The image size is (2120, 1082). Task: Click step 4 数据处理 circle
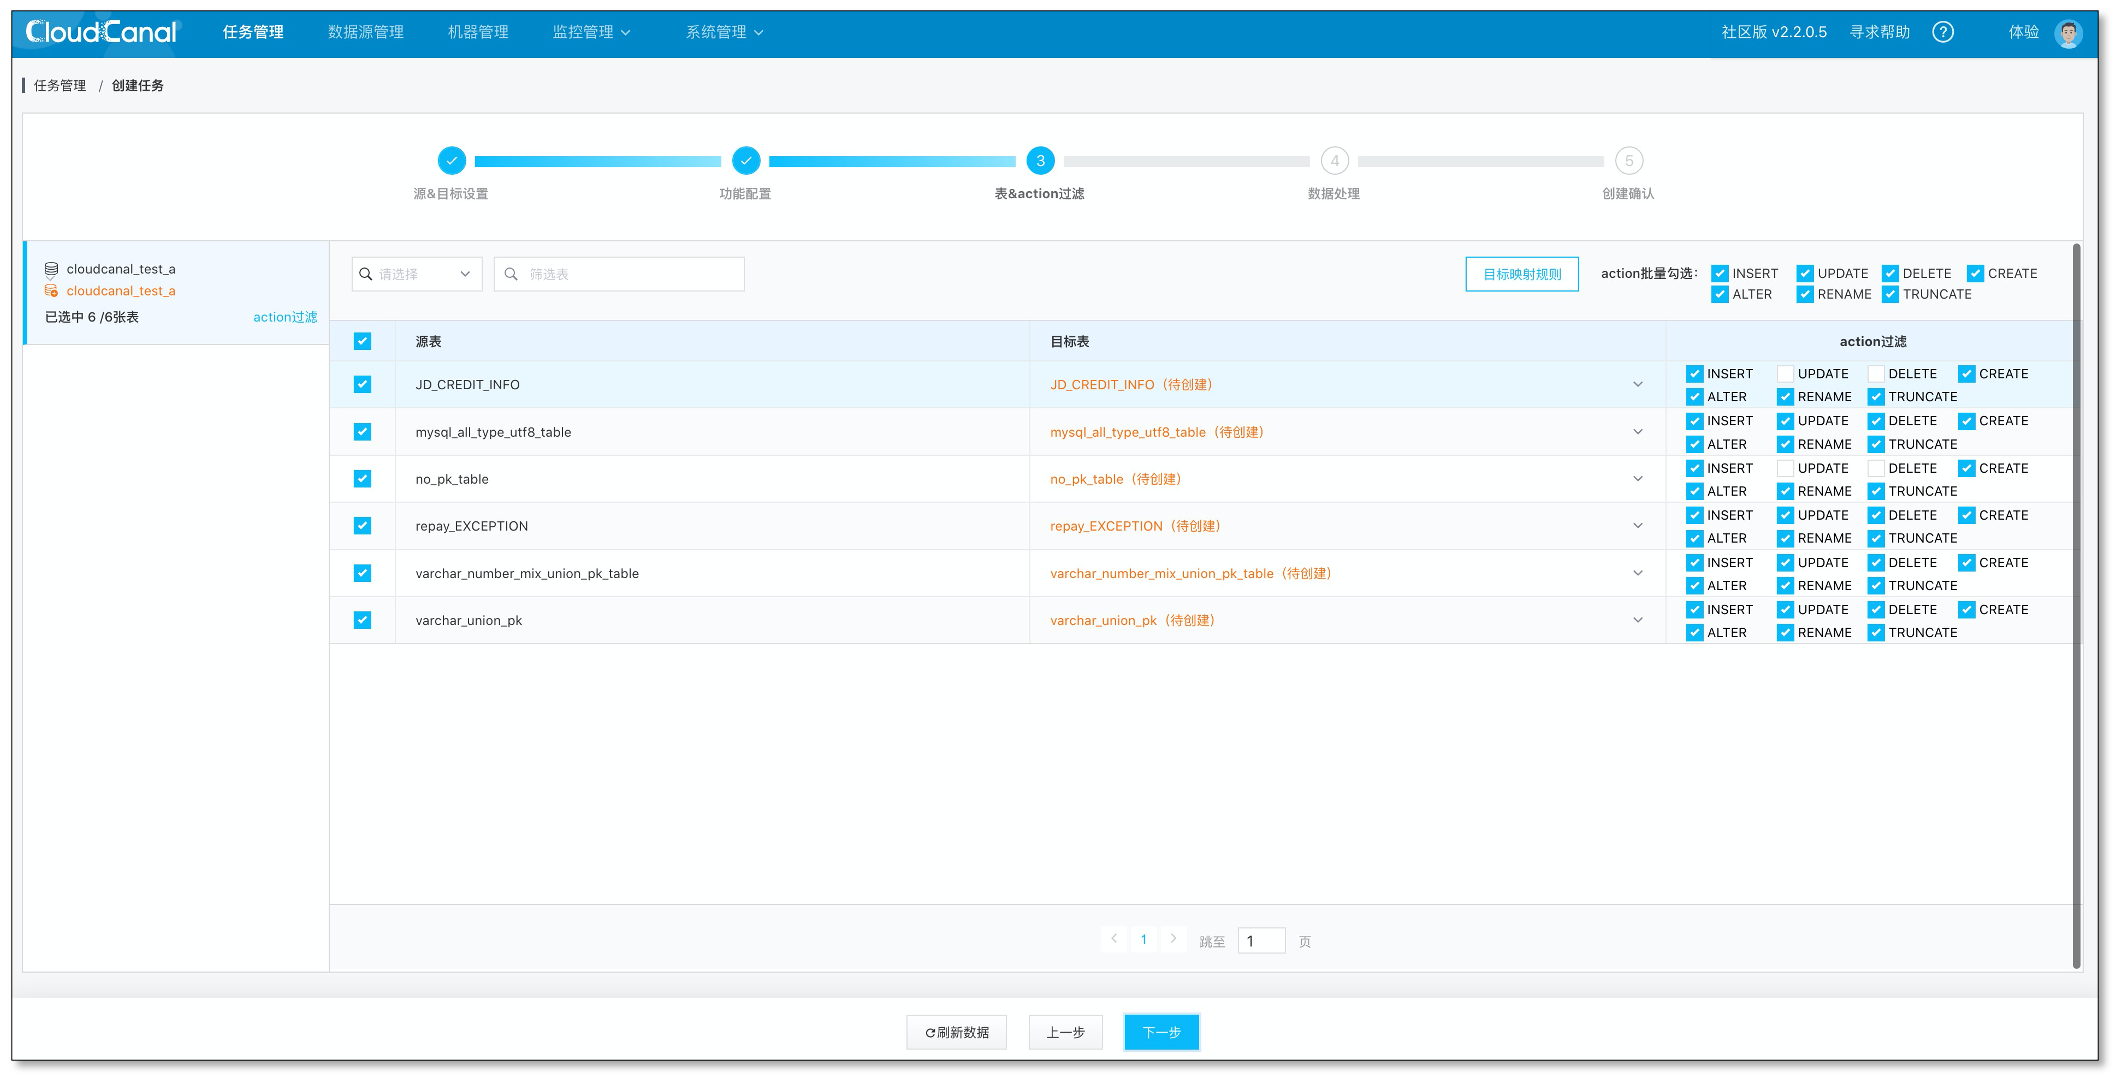click(1334, 160)
